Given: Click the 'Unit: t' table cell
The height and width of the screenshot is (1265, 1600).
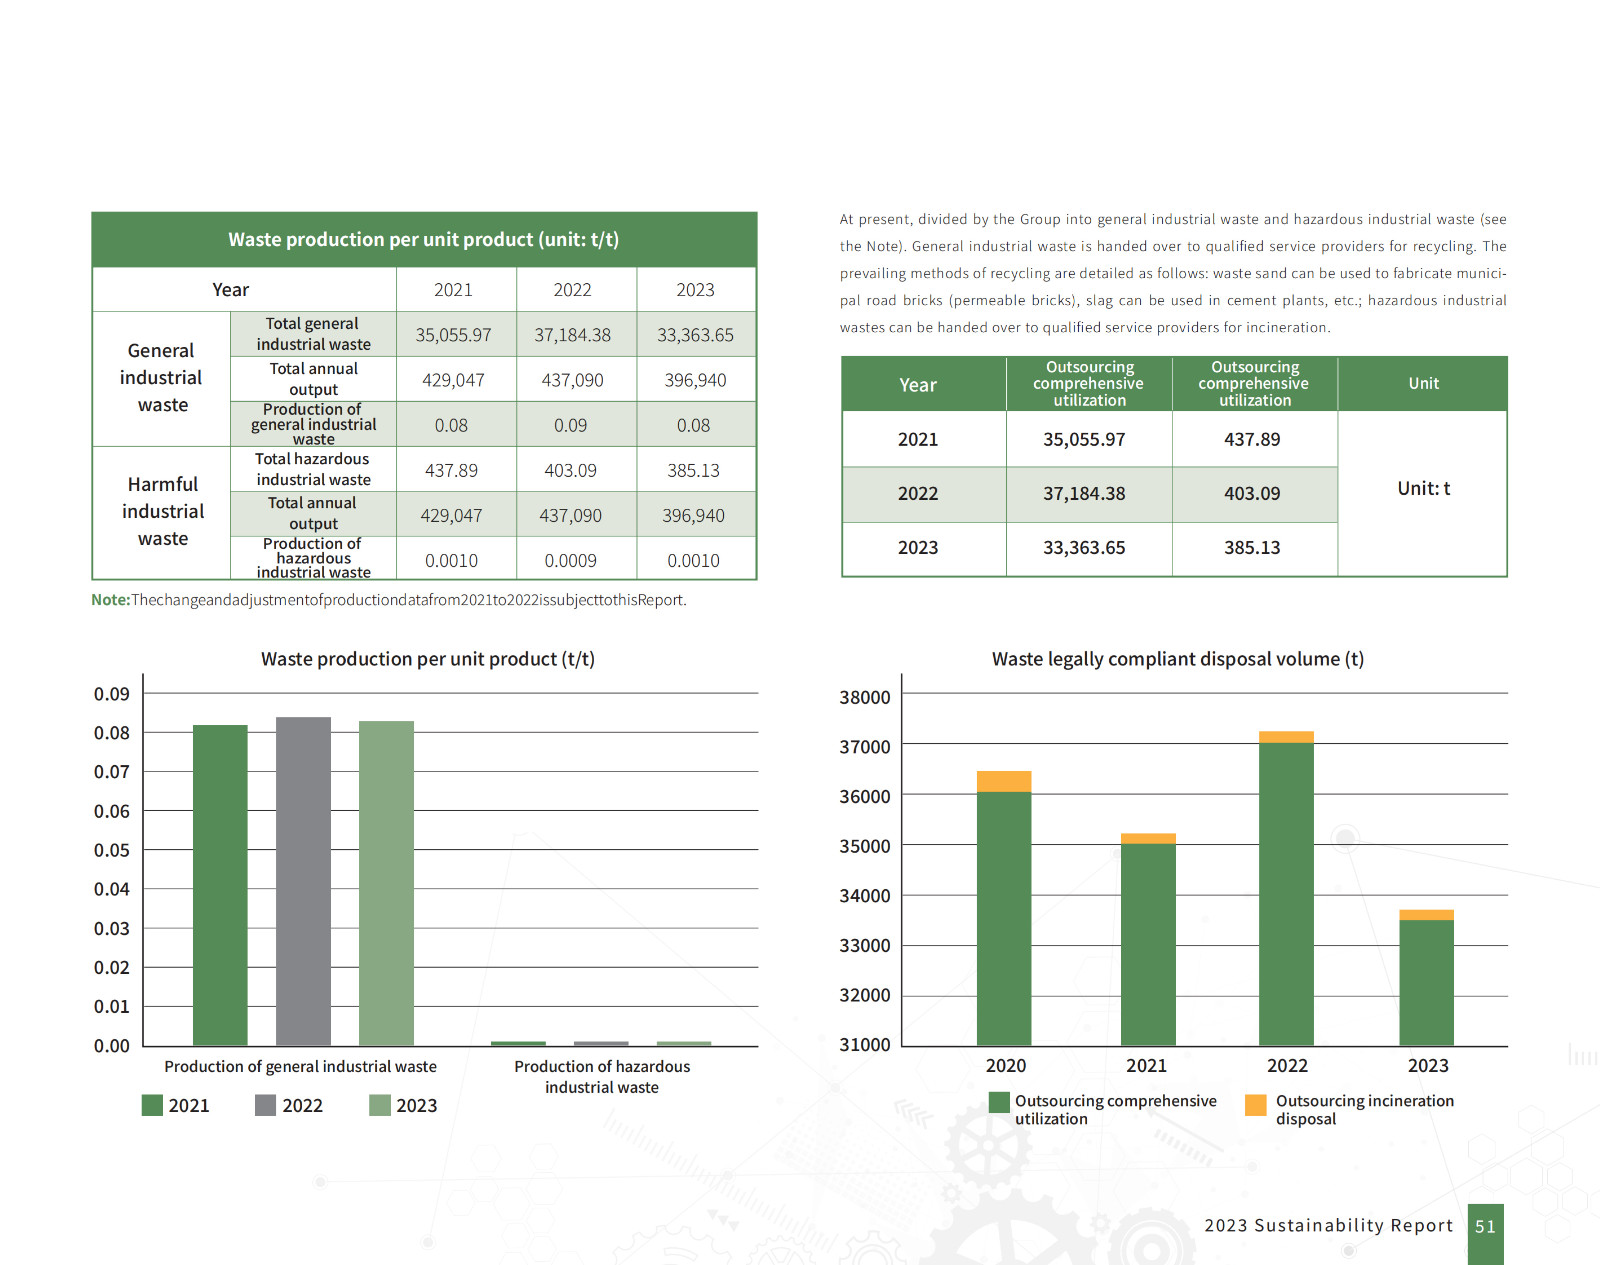Looking at the screenshot, I should pos(1423,489).
